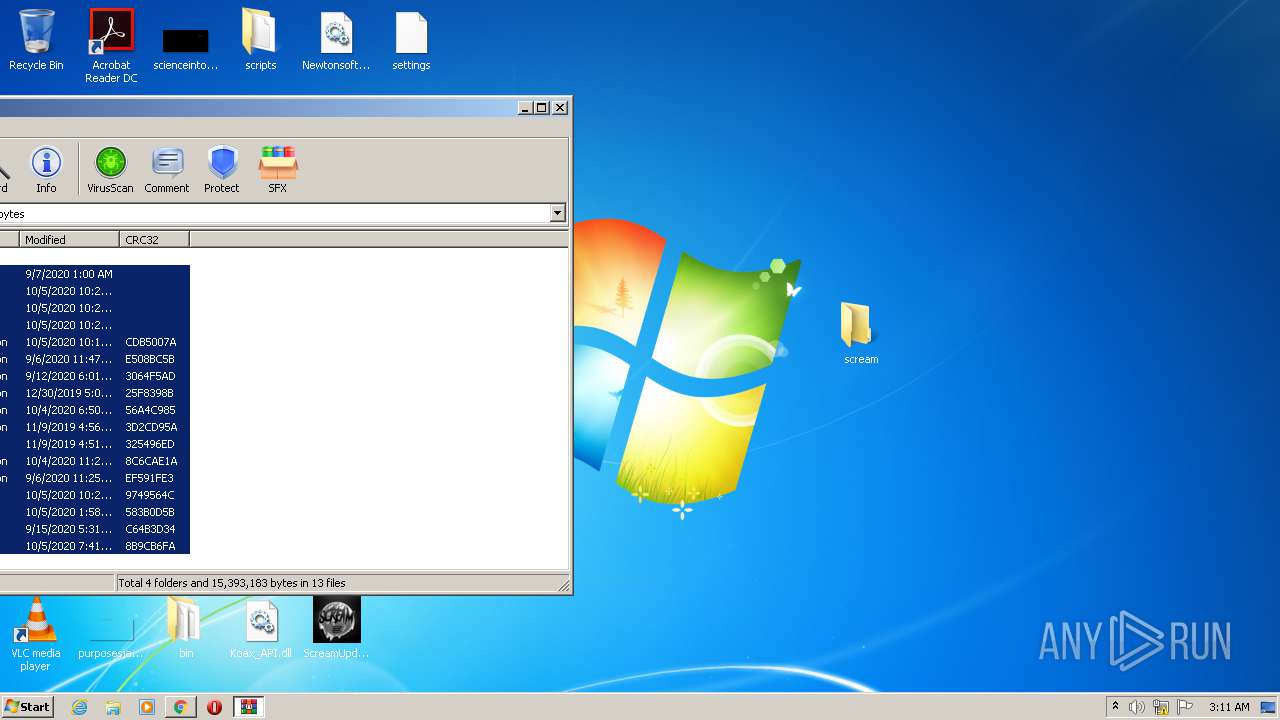1280x720 pixels.
Task: Sort files by CRC32 column
Action: click(x=154, y=240)
